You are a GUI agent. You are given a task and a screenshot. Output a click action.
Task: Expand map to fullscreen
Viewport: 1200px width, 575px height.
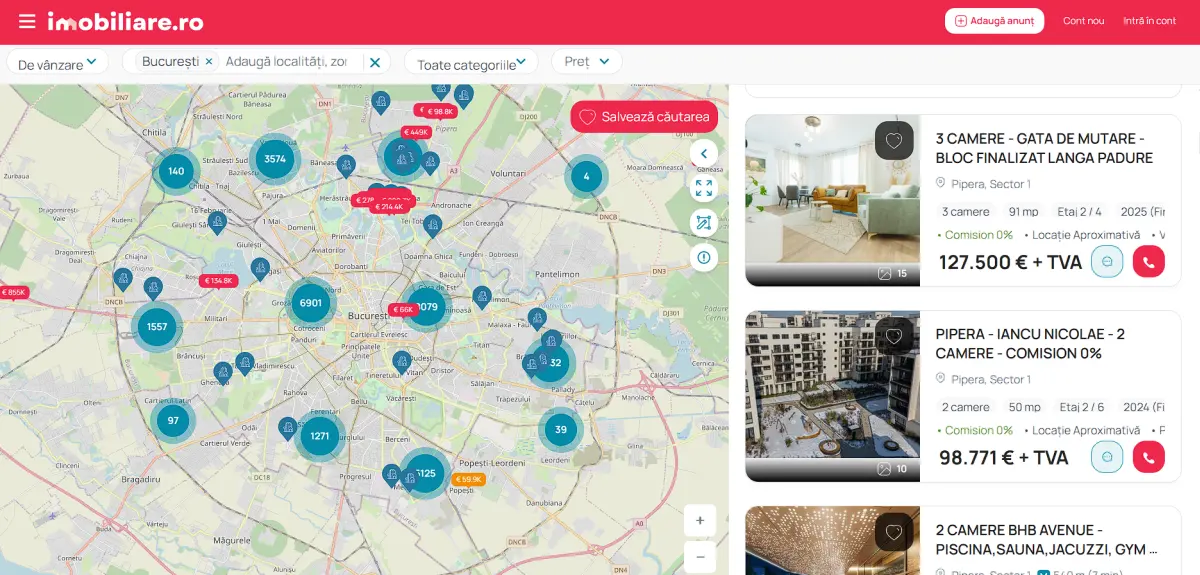click(x=703, y=188)
